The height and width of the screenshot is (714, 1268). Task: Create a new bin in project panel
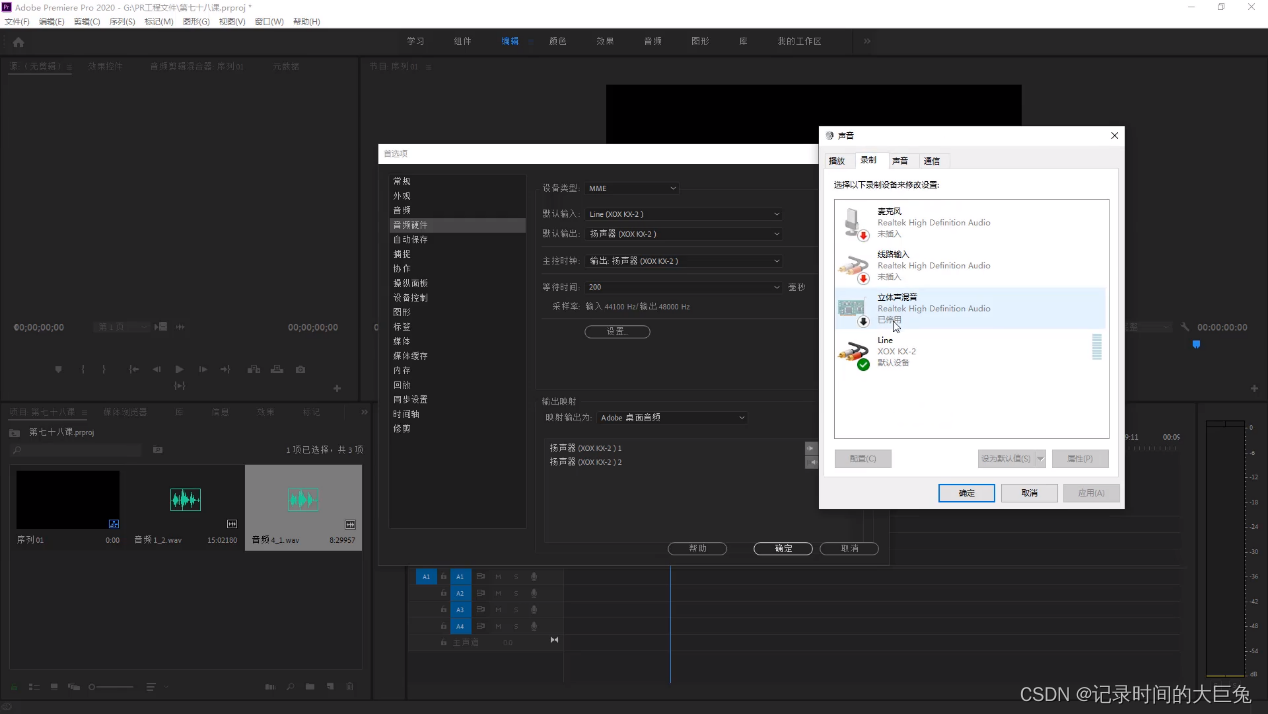pyautogui.click(x=310, y=687)
